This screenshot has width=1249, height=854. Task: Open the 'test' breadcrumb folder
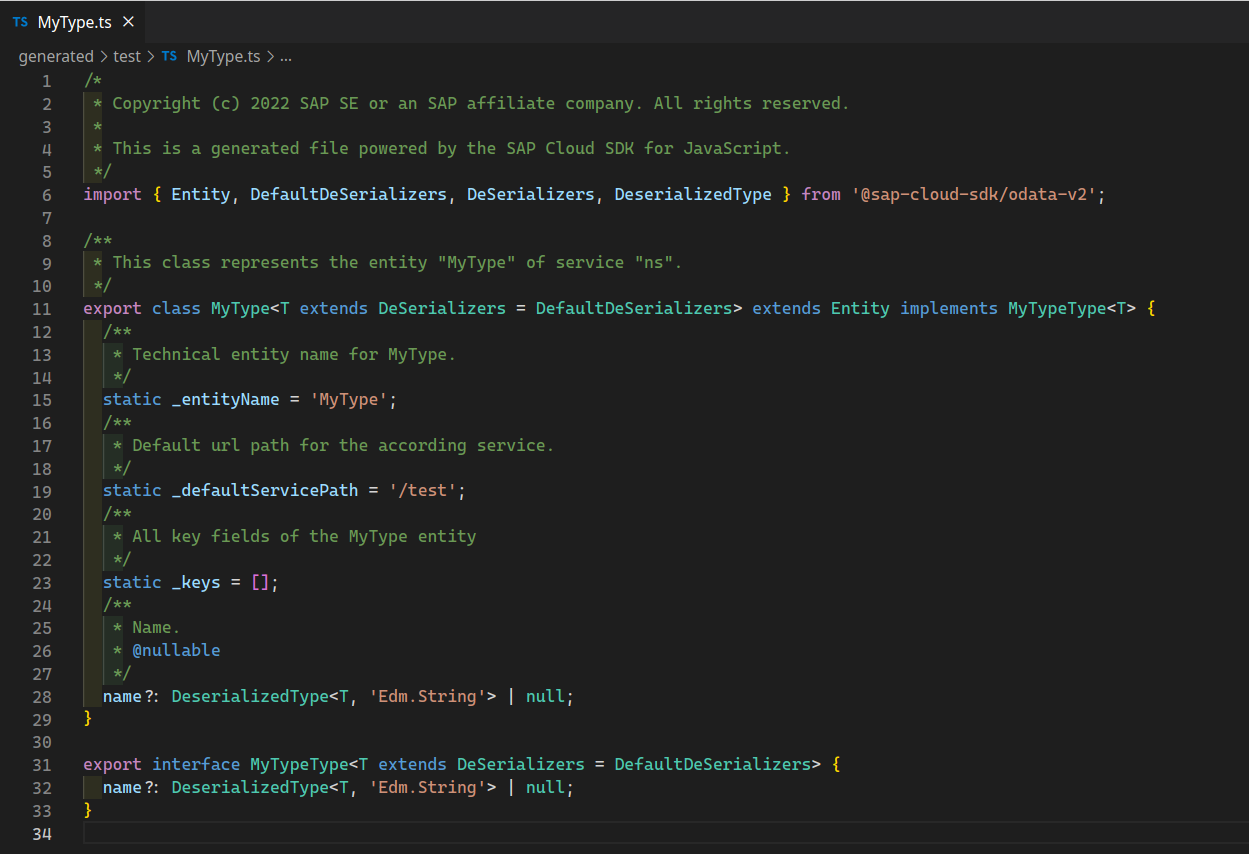(127, 57)
